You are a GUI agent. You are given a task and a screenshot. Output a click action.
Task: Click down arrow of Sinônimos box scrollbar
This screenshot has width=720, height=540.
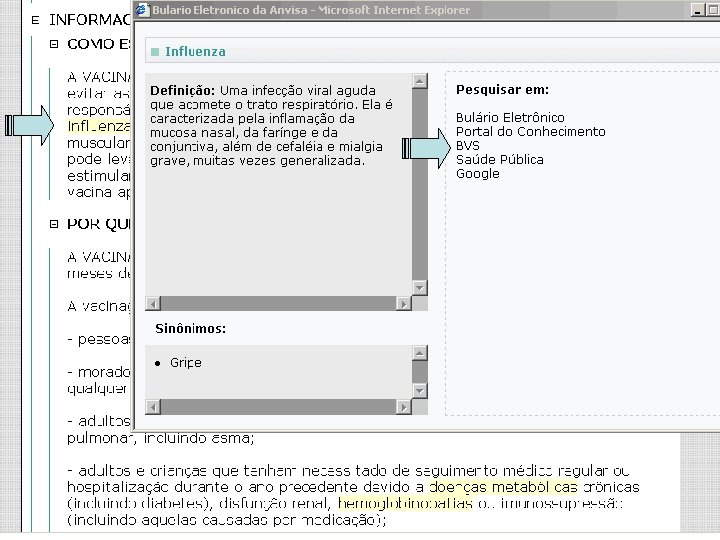click(x=420, y=391)
